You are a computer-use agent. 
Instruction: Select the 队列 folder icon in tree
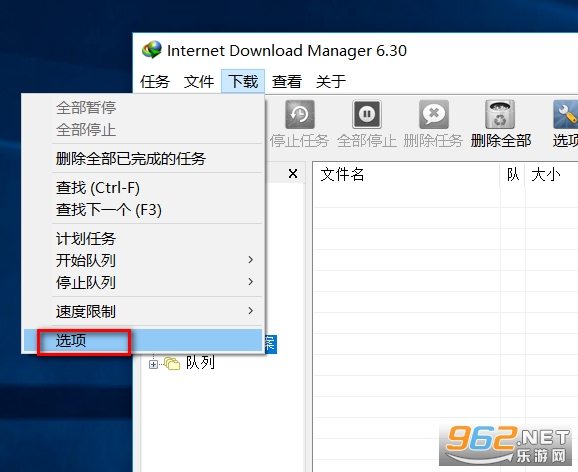pyautogui.click(x=172, y=364)
